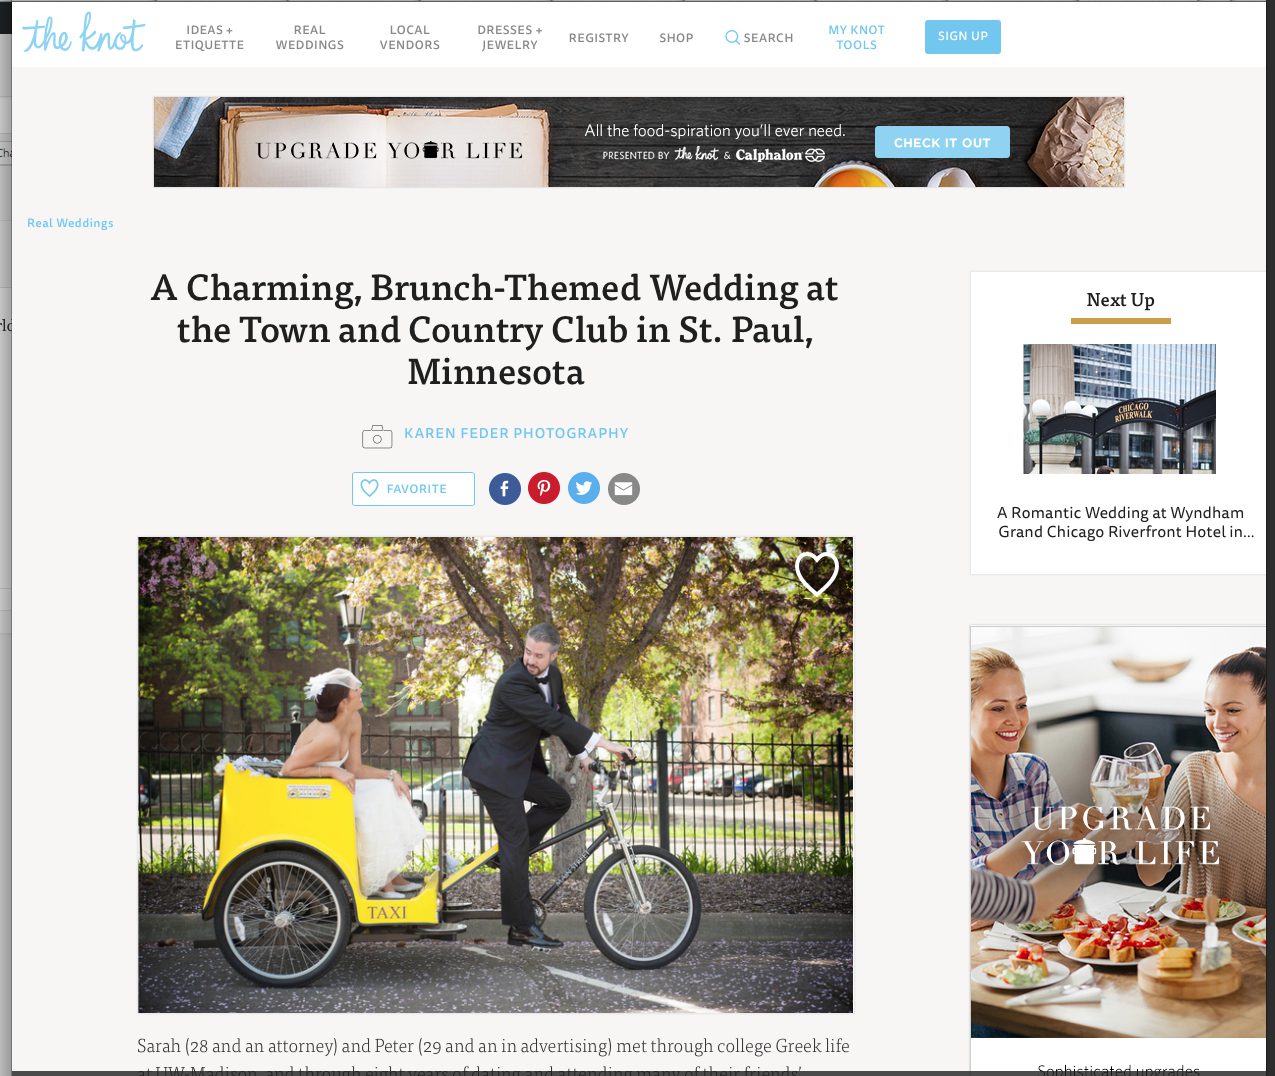Click The Knot logo
This screenshot has width=1275, height=1076.
84,35
